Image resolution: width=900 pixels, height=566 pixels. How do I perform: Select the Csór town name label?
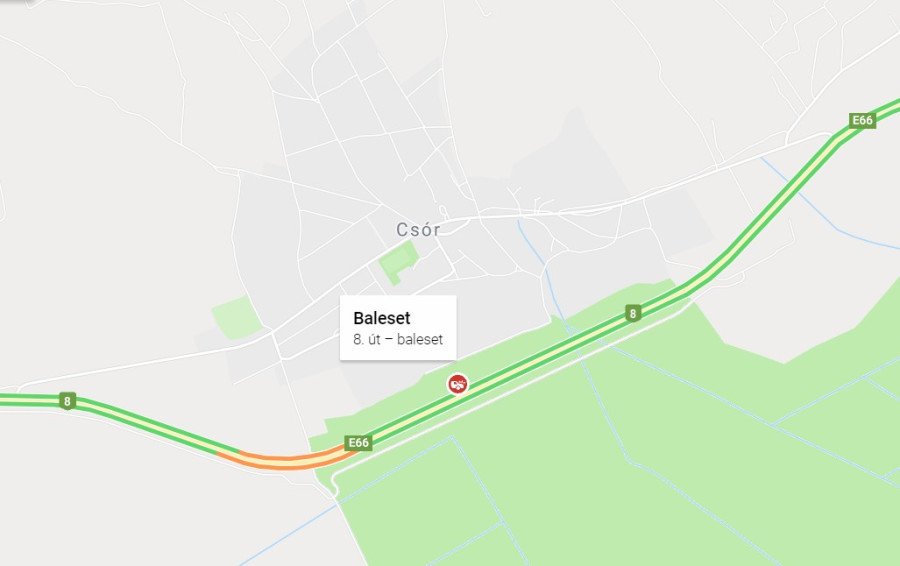(418, 230)
